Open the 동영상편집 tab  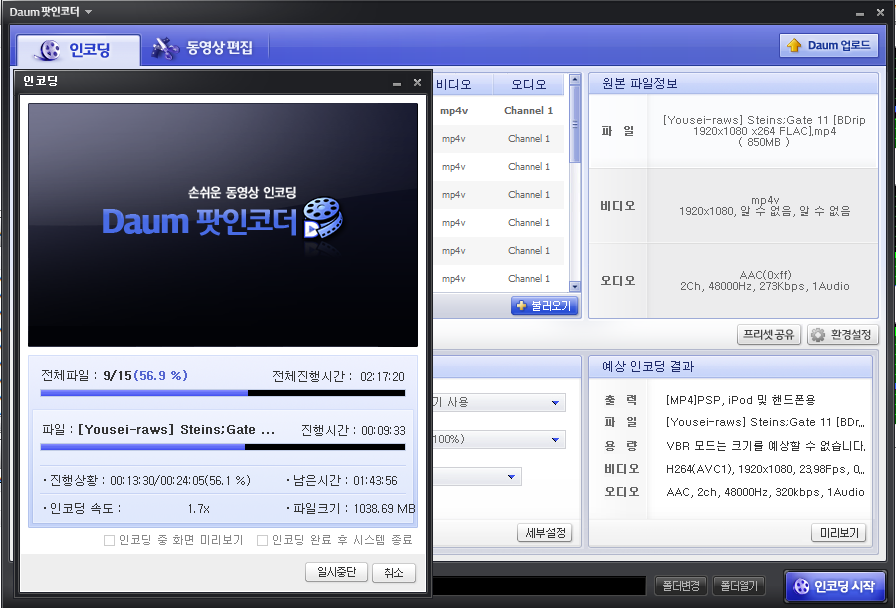[x=202, y=48]
